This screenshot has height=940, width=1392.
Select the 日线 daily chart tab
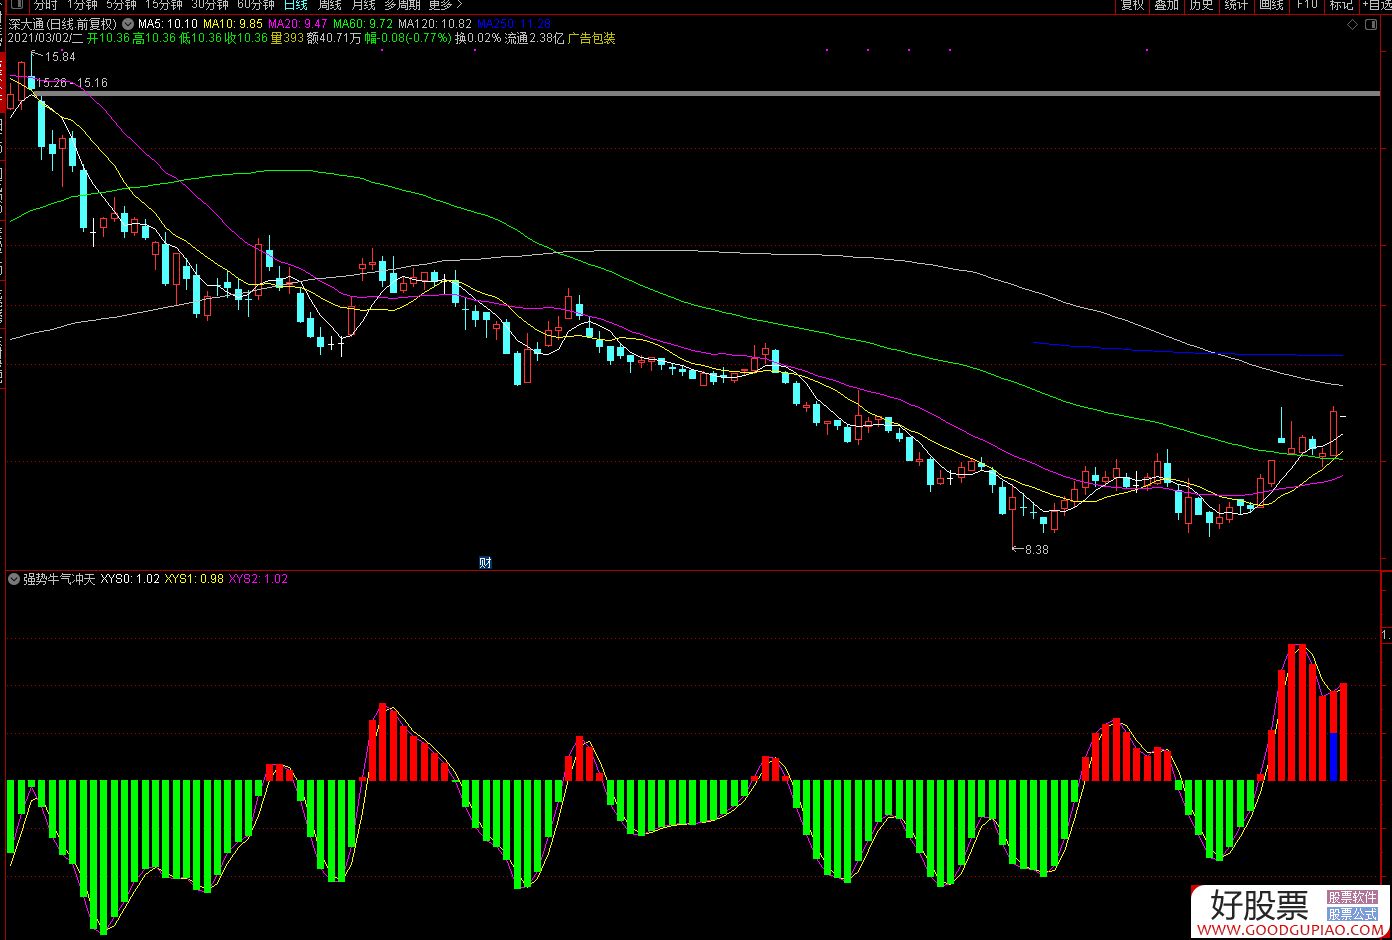pos(296,5)
